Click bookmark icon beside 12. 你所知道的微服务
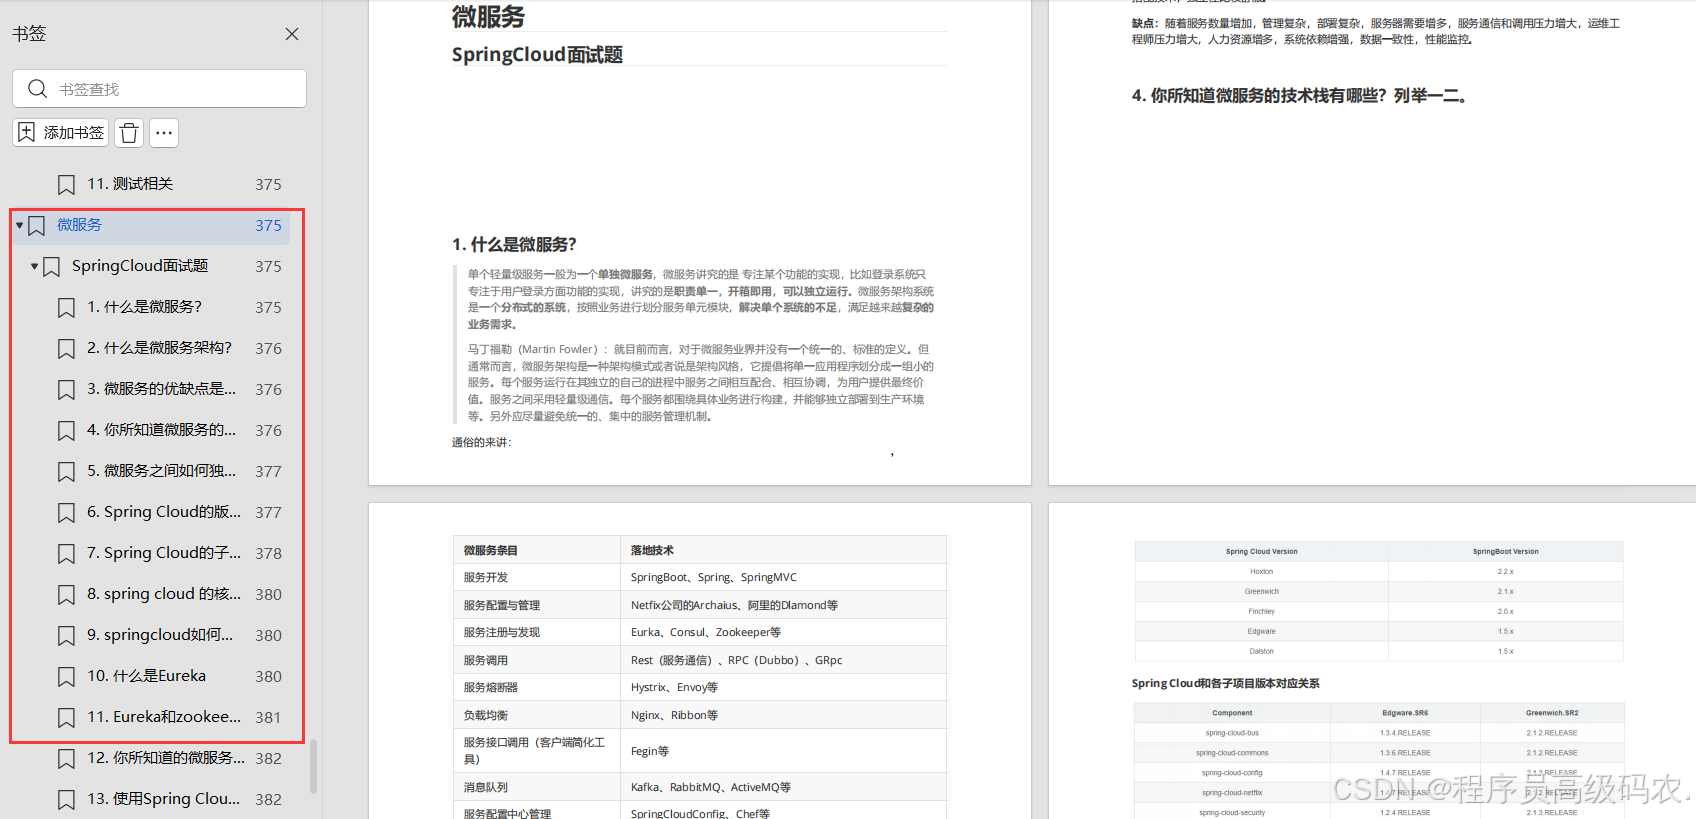Screen dimensions: 1696x819 coord(66,759)
